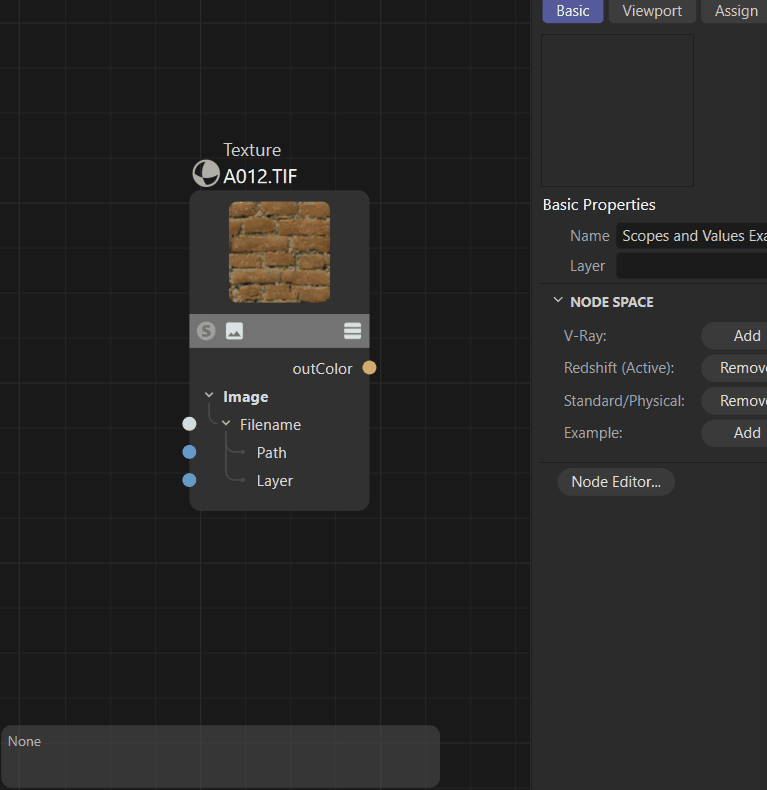Remove the Standard/Physical node space
767x790 pixels.
pos(741,400)
